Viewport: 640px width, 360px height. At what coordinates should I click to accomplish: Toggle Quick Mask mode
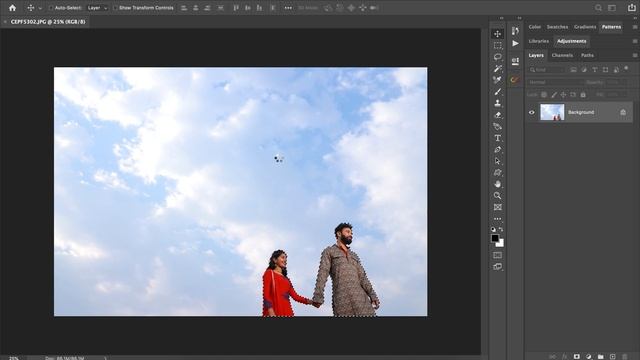pyautogui.click(x=497, y=255)
